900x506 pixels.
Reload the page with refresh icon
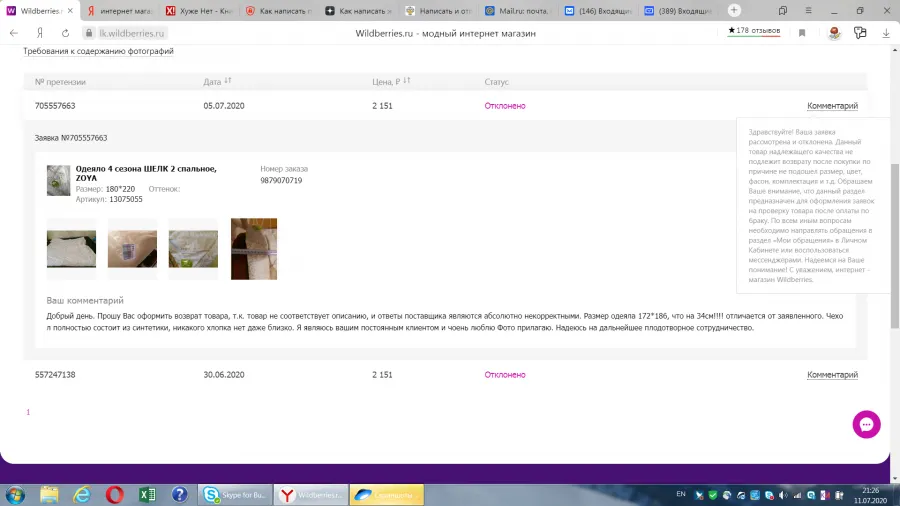point(65,33)
